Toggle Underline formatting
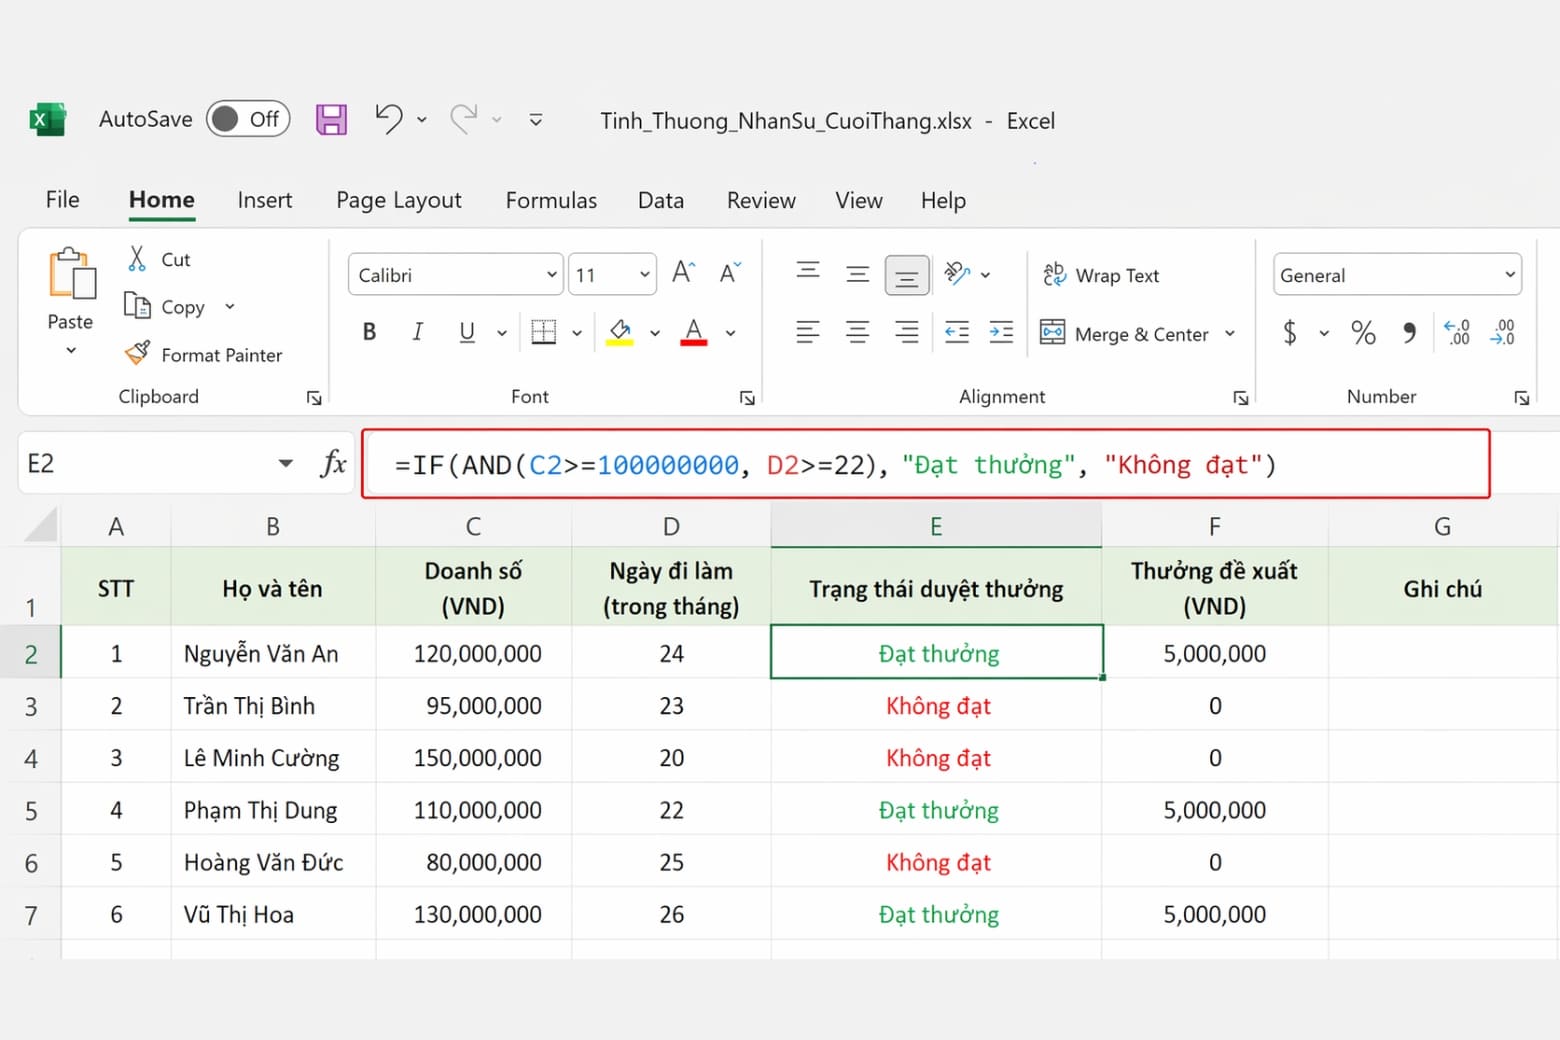 click(x=466, y=332)
